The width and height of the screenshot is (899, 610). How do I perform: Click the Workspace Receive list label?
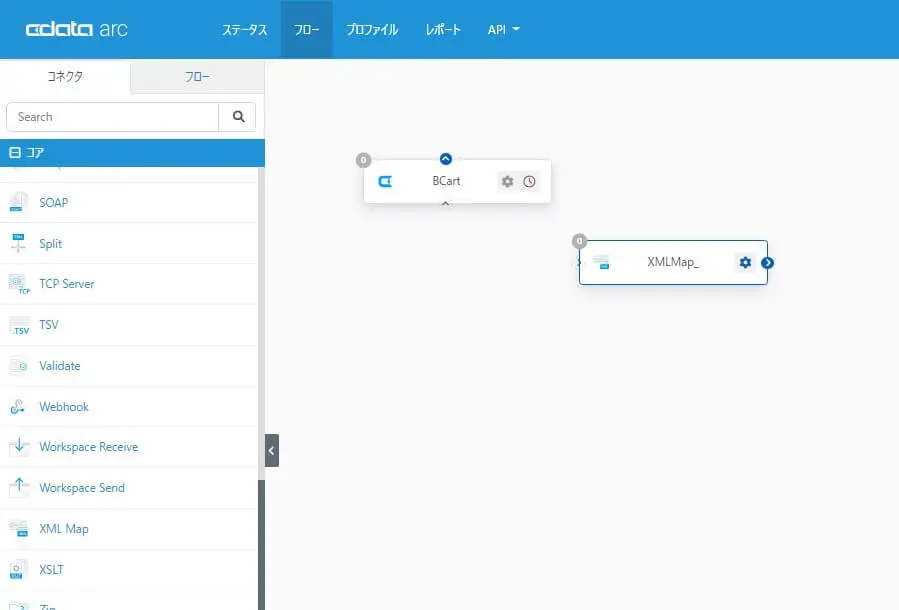[88, 447]
